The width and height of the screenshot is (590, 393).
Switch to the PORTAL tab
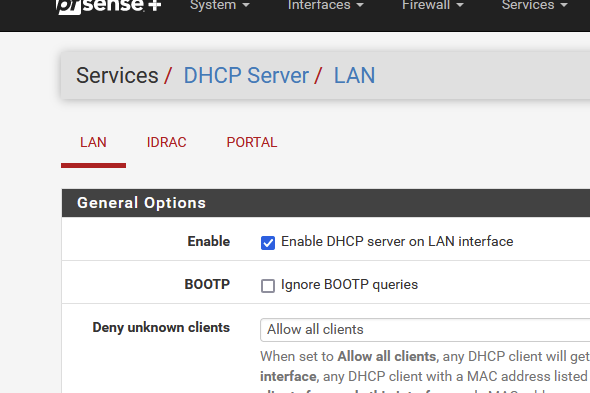click(252, 142)
